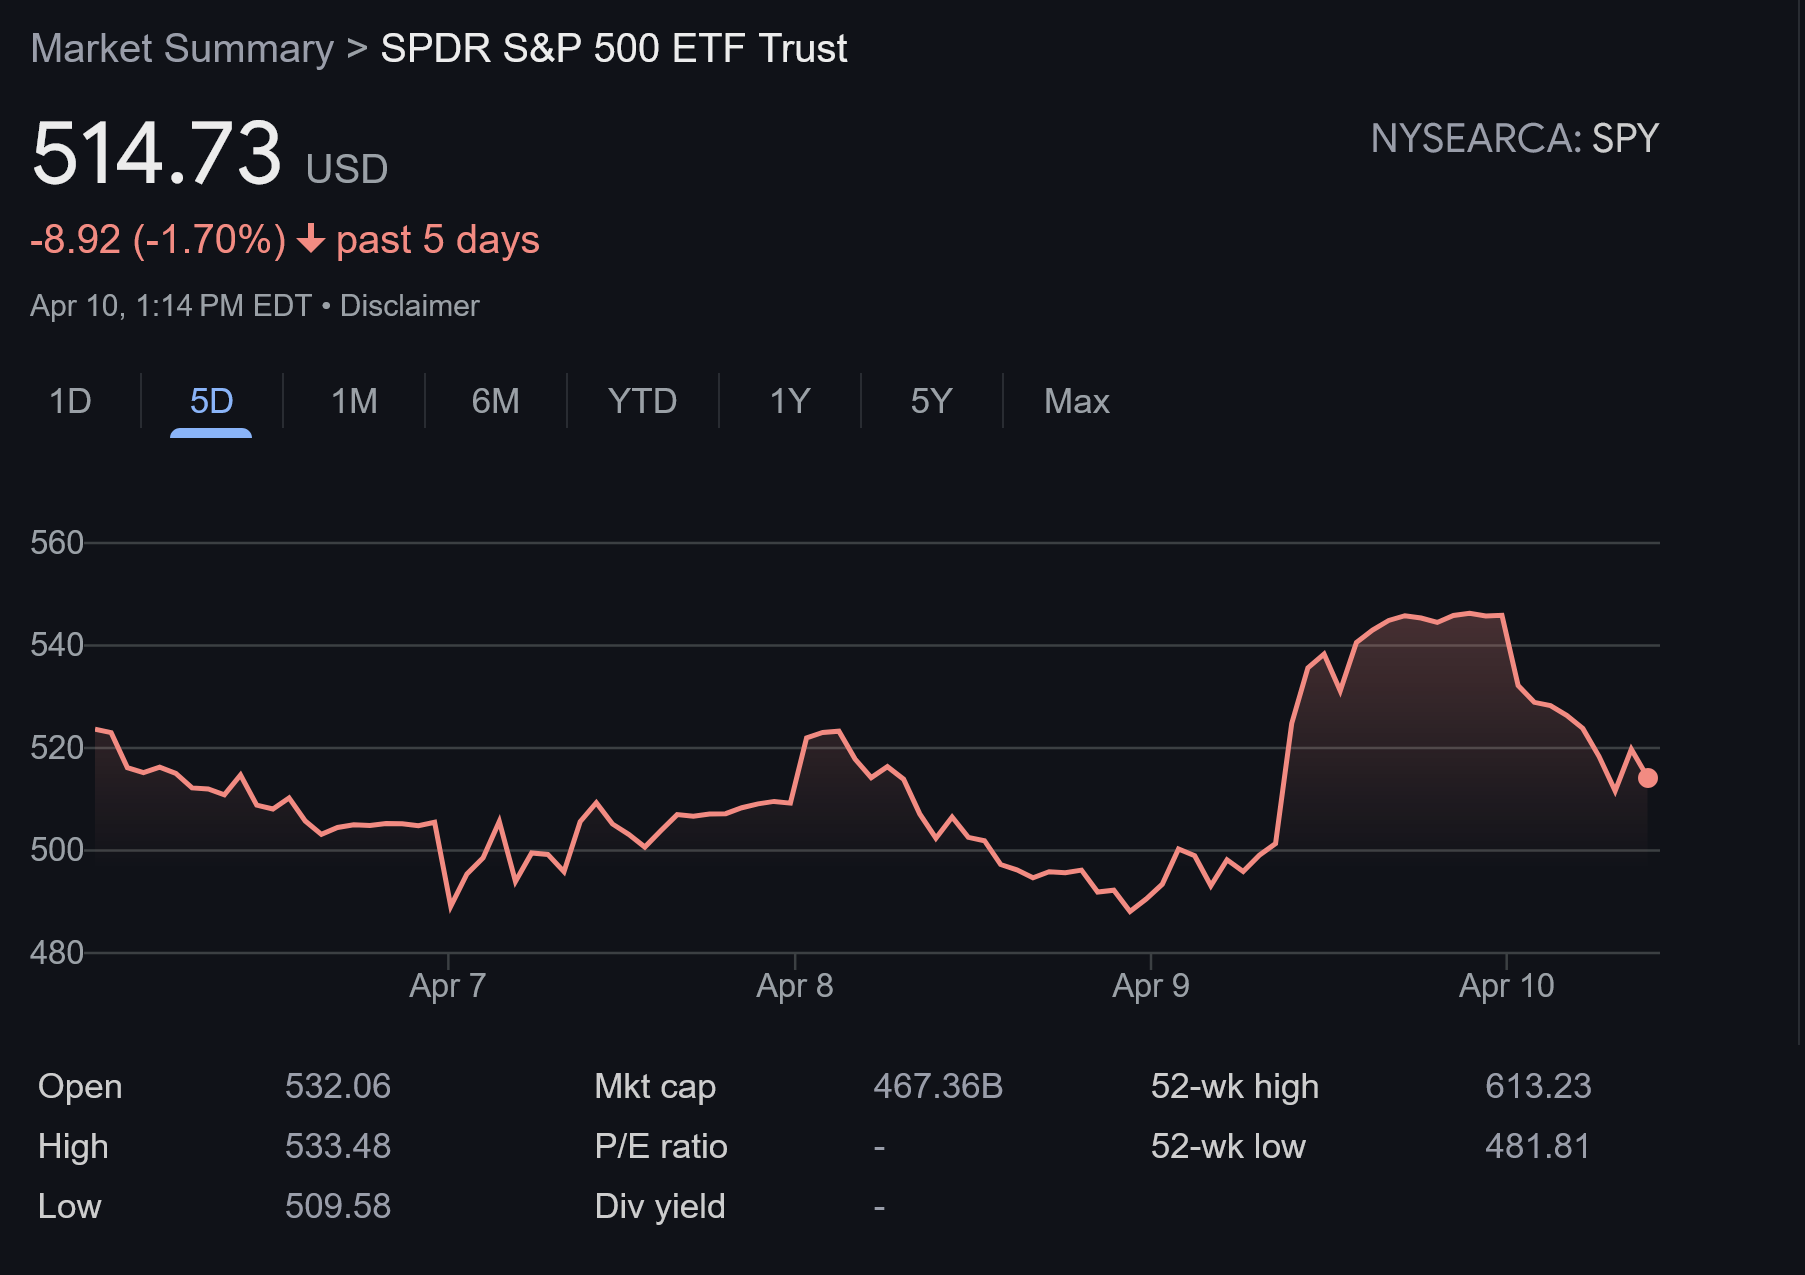Select the 5D time range tab
The height and width of the screenshot is (1275, 1805).
point(211,401)
